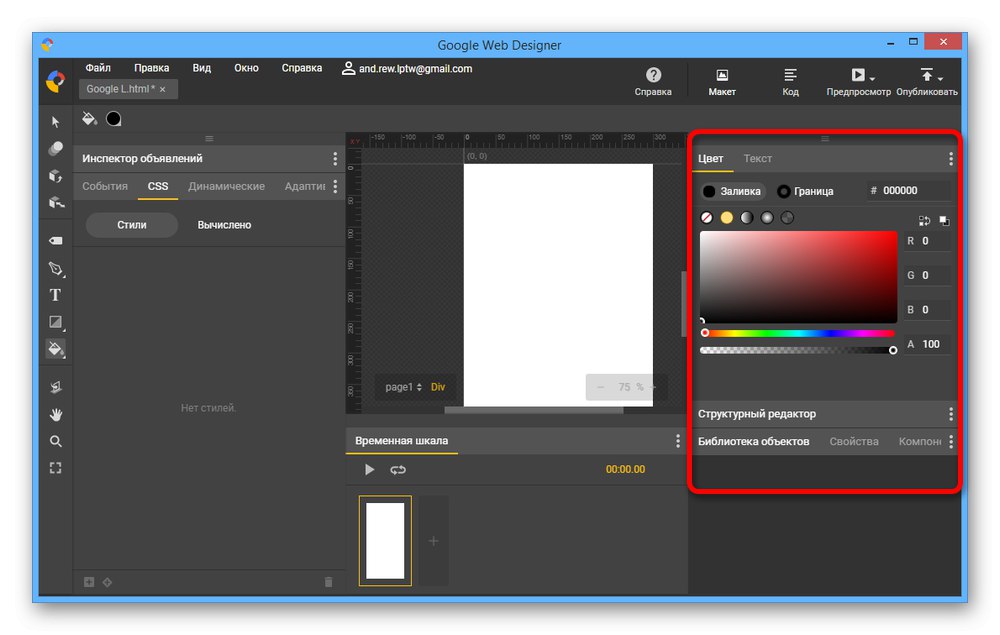Choose the linear gradient swatch

(747, 217)
